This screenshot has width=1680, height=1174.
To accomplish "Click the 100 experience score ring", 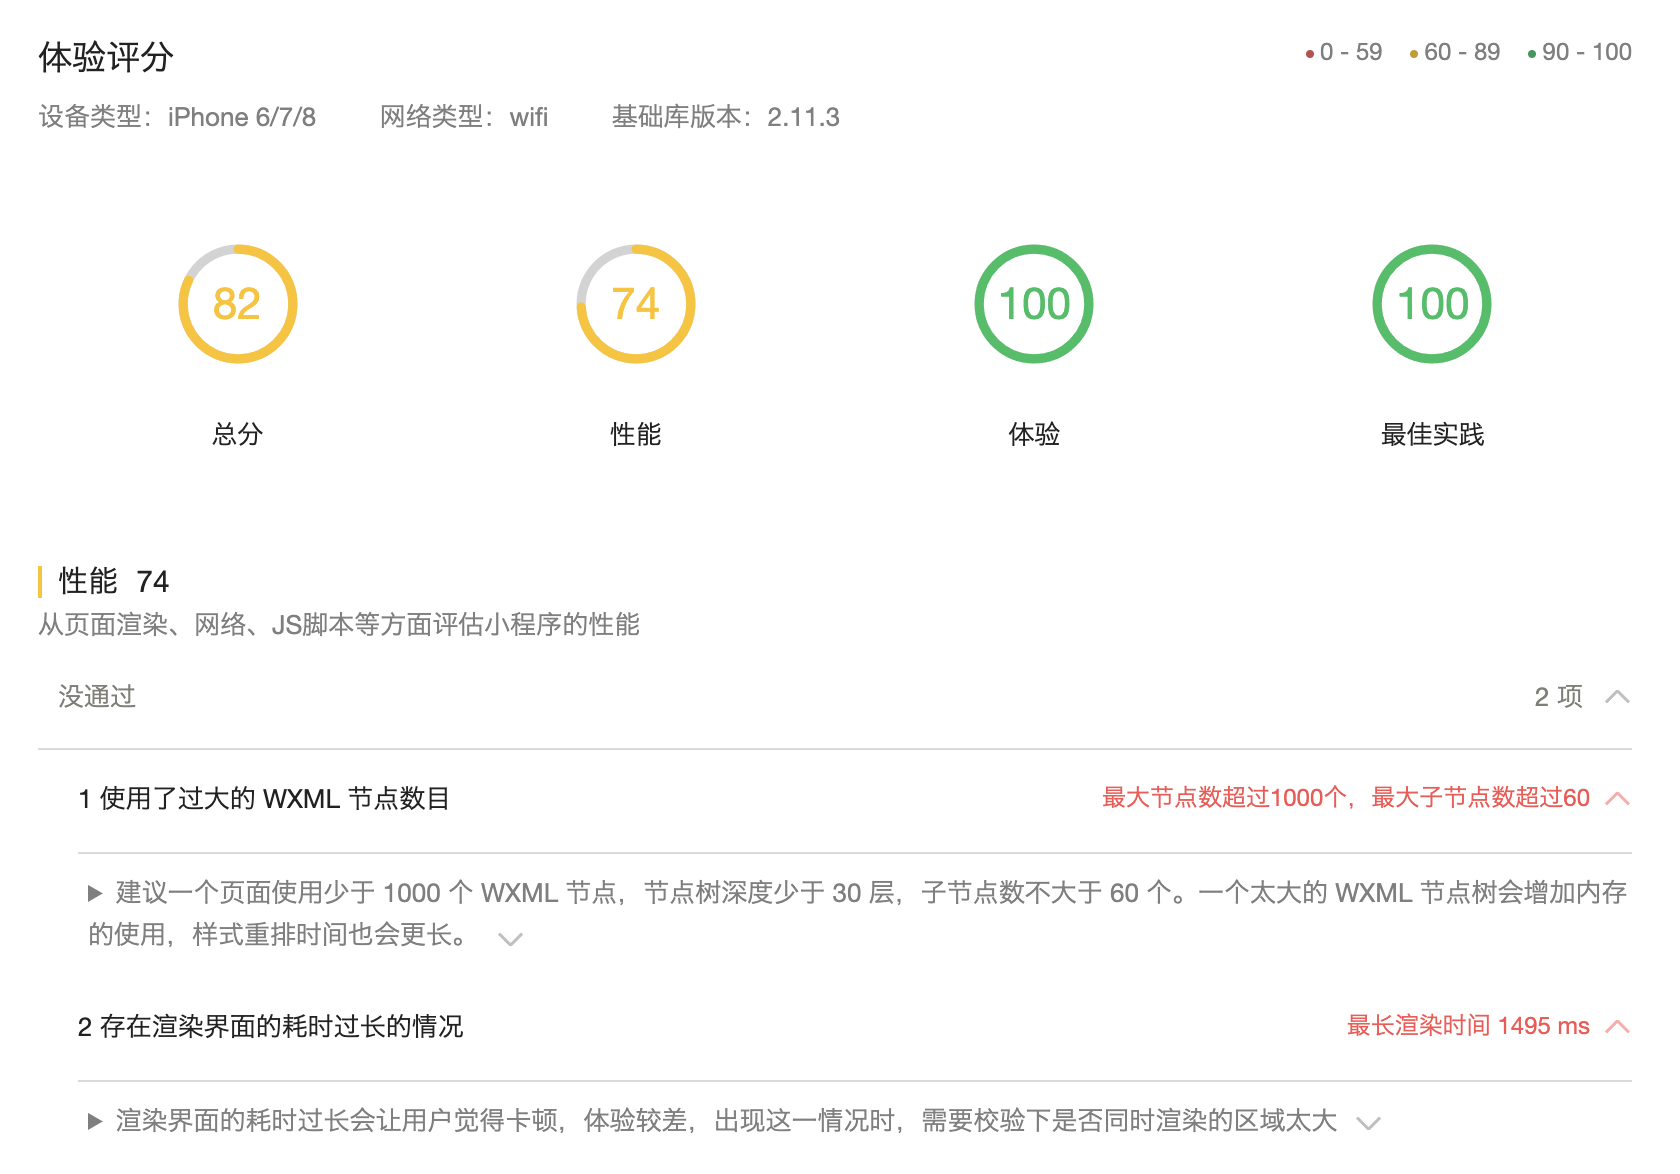I will (1034, 304).
